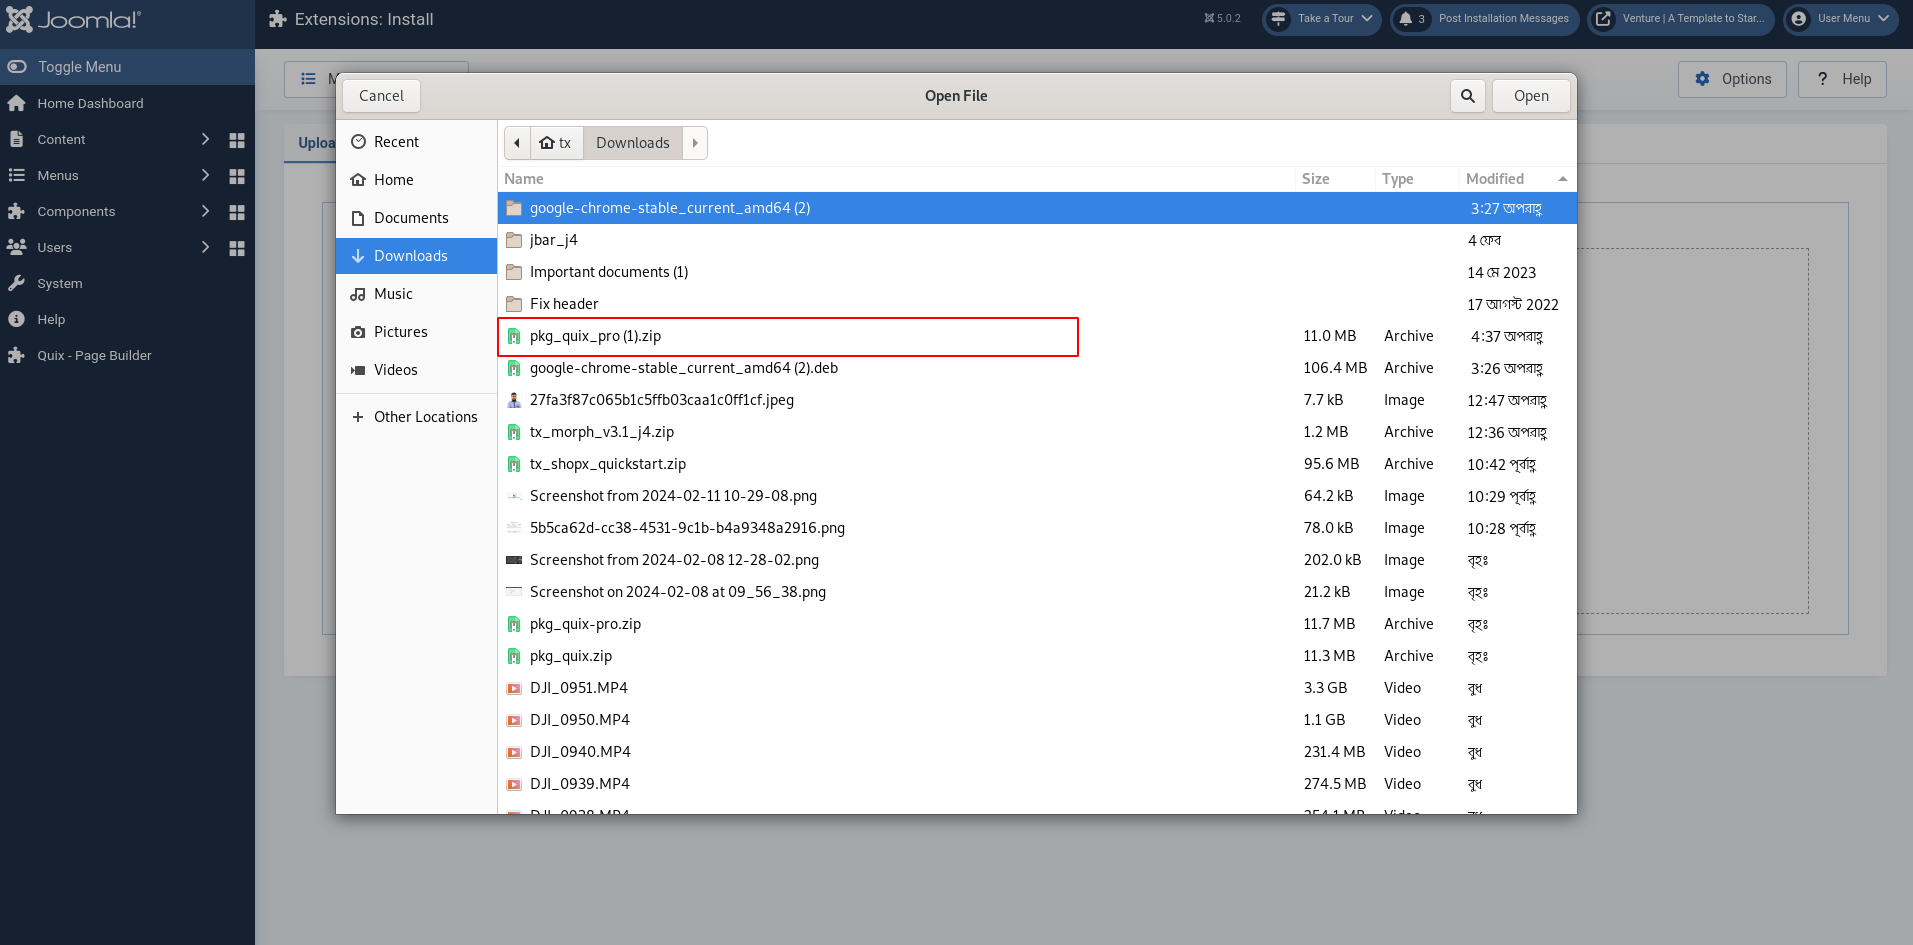This screenshot has height=945, width=1913.
Task: Select google-chrome-stable_current_amd64 (2) folder row
Action: click(x=1037, y=208)
